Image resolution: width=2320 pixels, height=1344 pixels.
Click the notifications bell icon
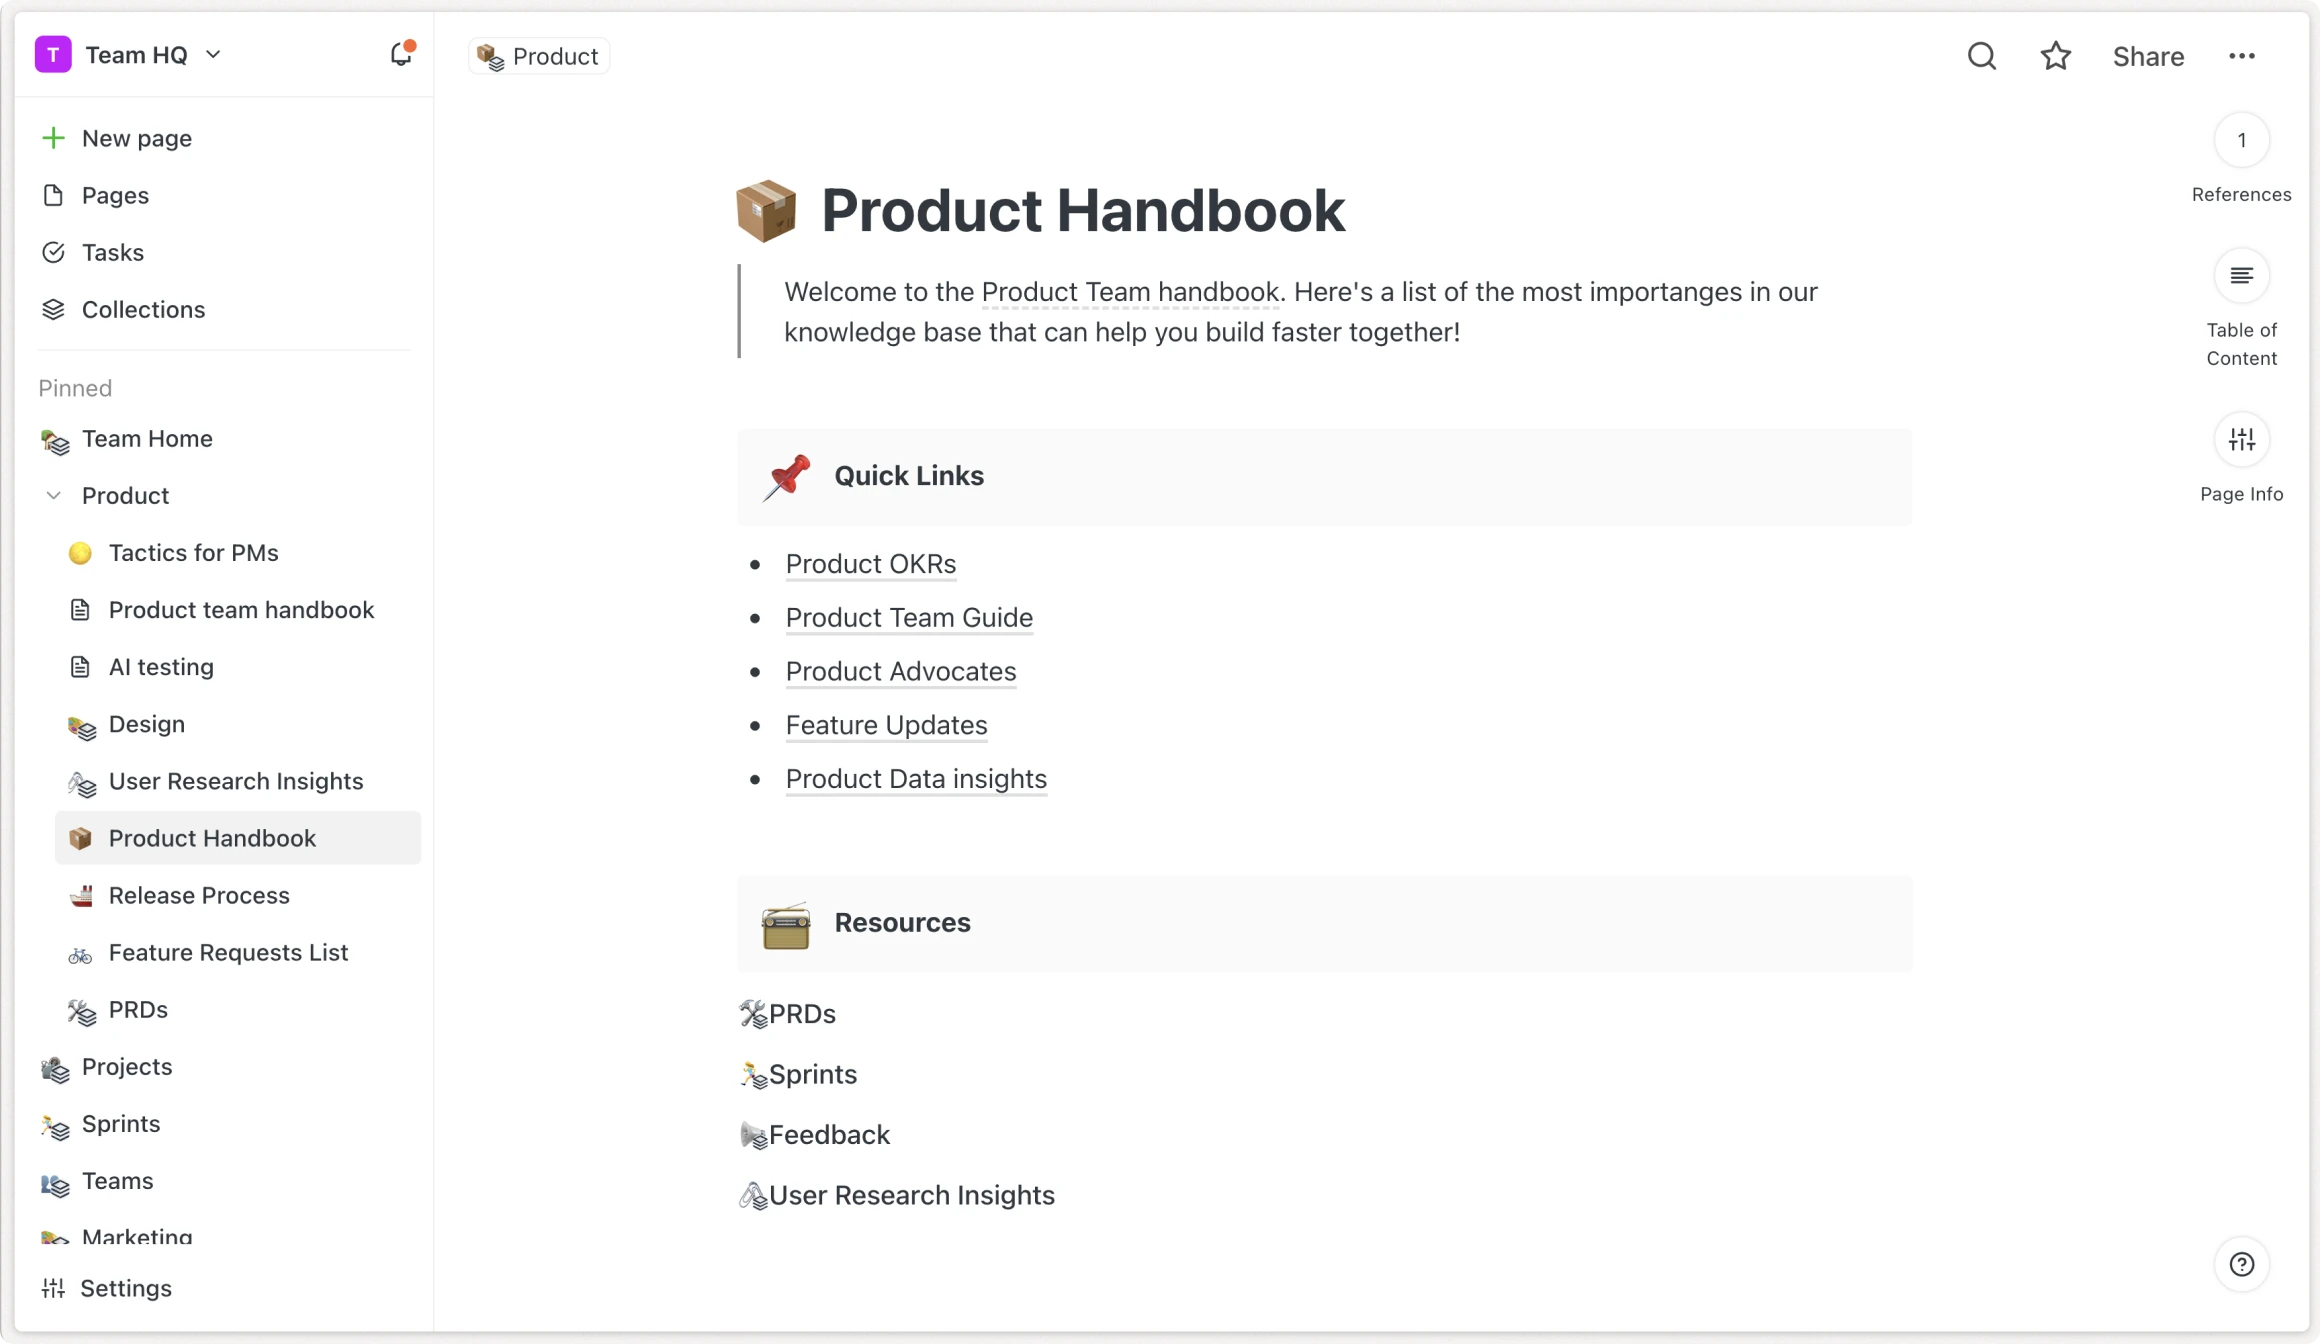[x=401, y=54]
